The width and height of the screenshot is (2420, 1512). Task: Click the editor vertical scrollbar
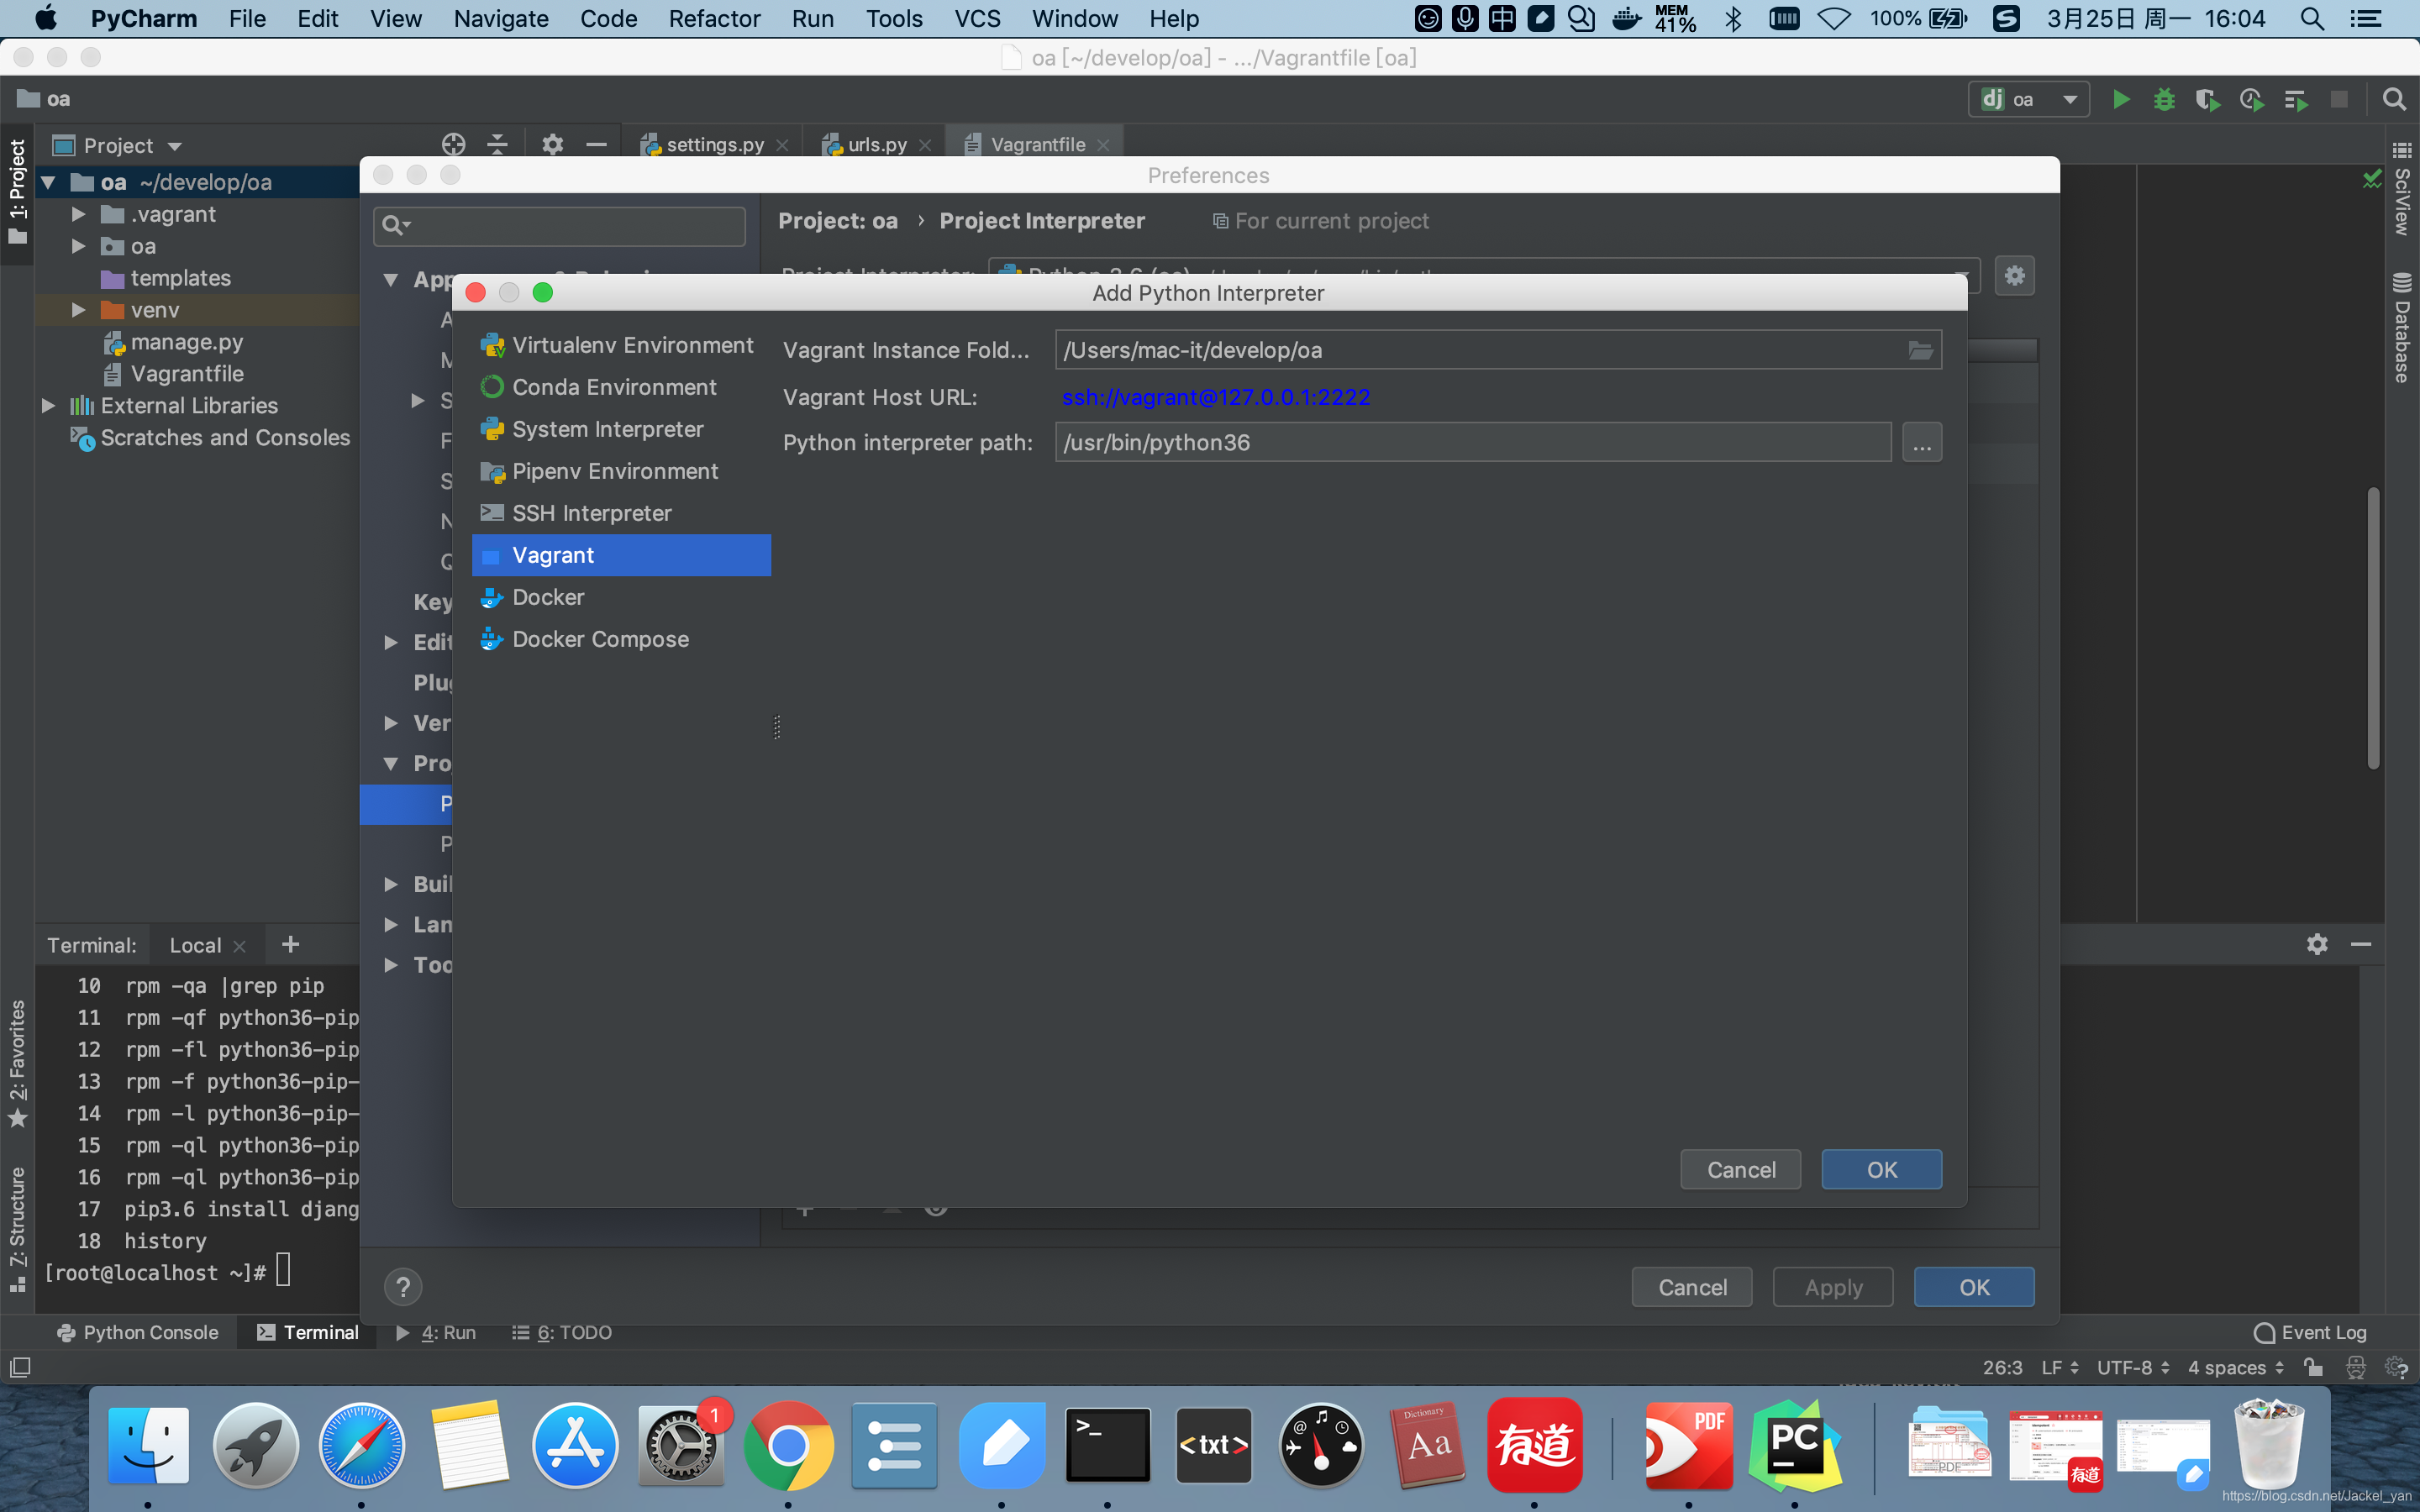(x=2373, y=628)
